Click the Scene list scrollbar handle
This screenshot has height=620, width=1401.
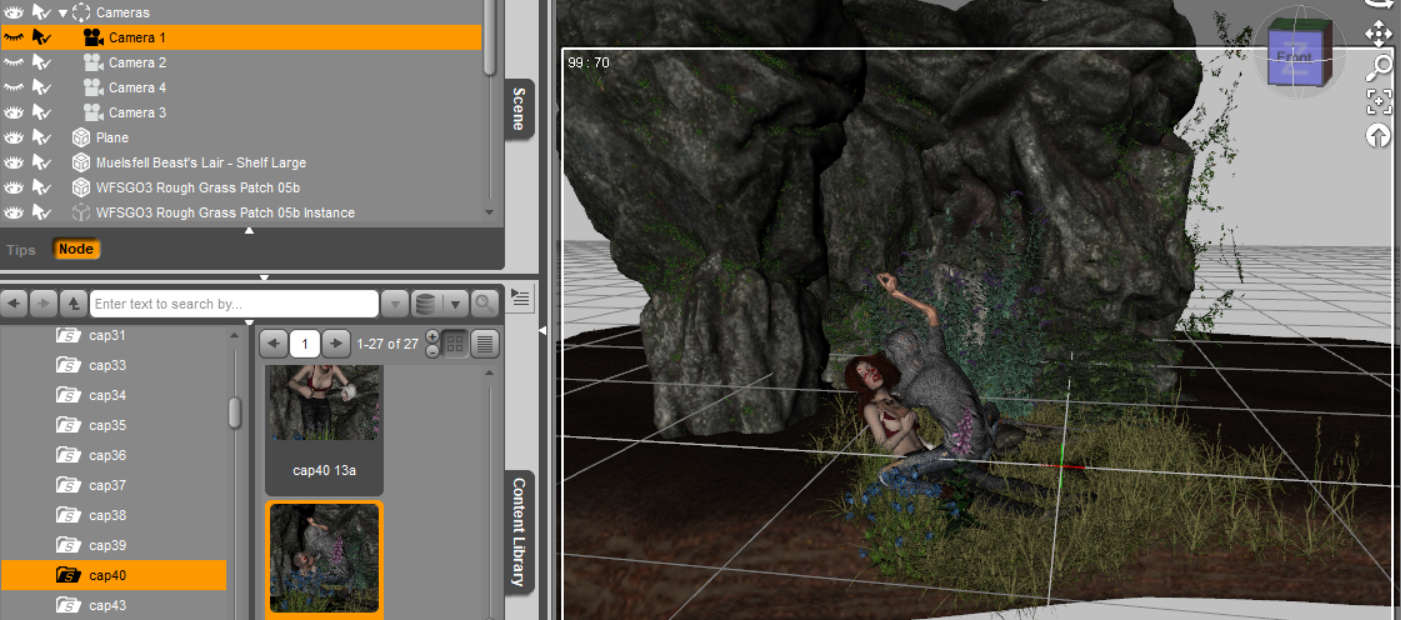(489, 36)
